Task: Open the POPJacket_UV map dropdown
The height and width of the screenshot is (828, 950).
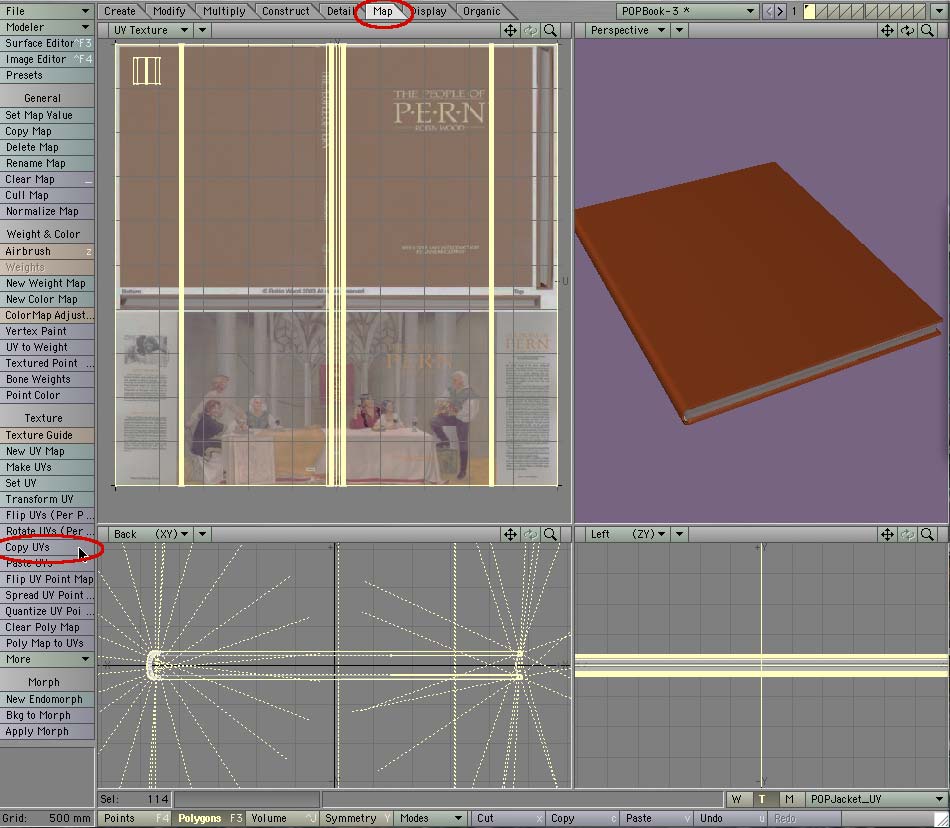Action: pyautogui.click(x=876, y=799)
